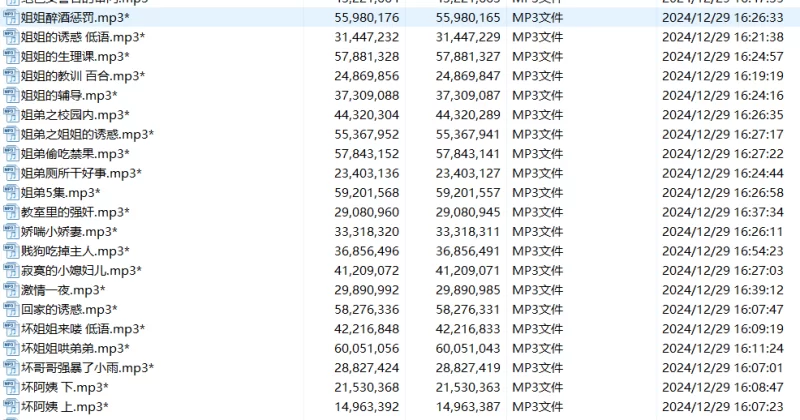Click the packed size 29,080,945

point(468,212)
